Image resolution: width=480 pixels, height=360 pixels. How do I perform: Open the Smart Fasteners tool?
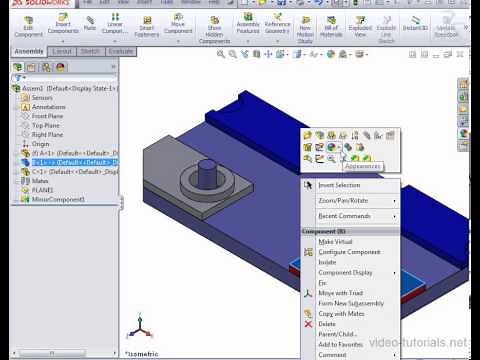coord(147,27)
